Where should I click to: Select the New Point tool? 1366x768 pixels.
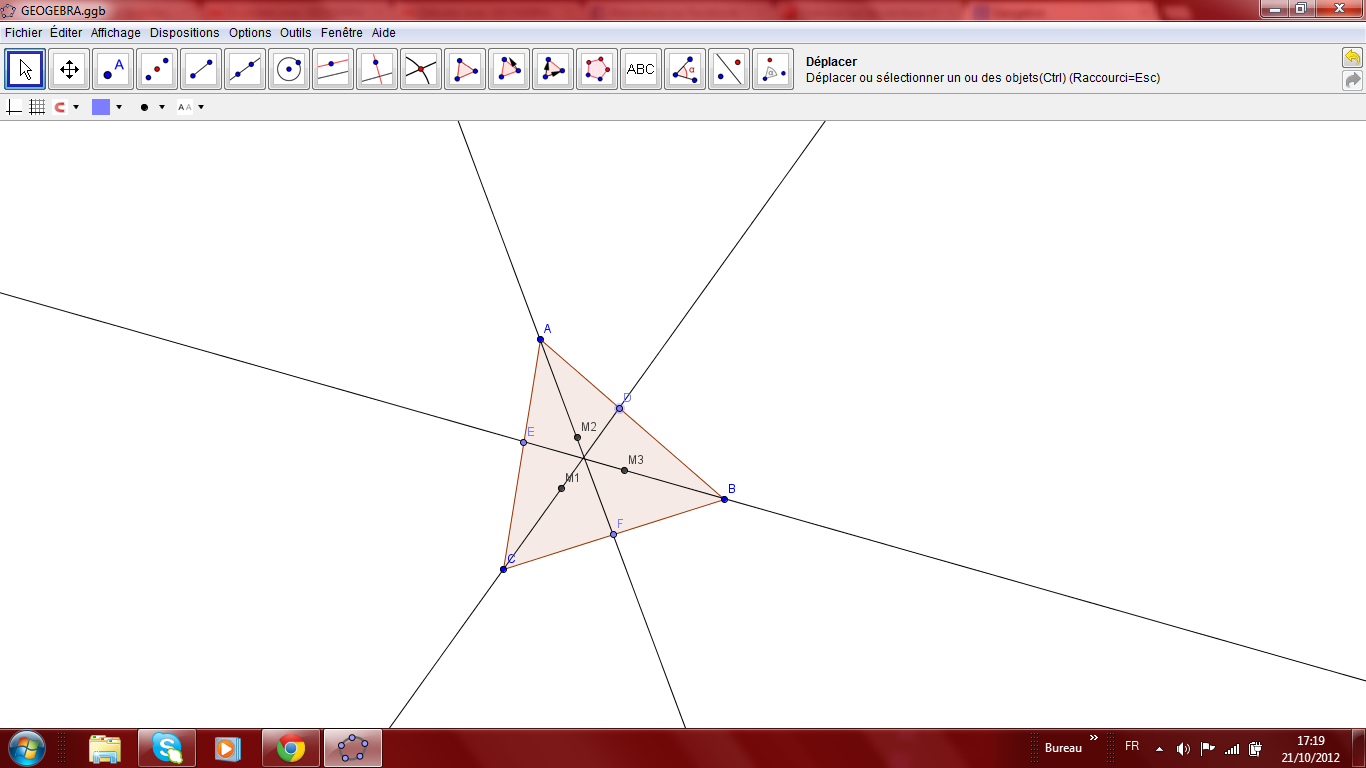(x=114, y=69)
